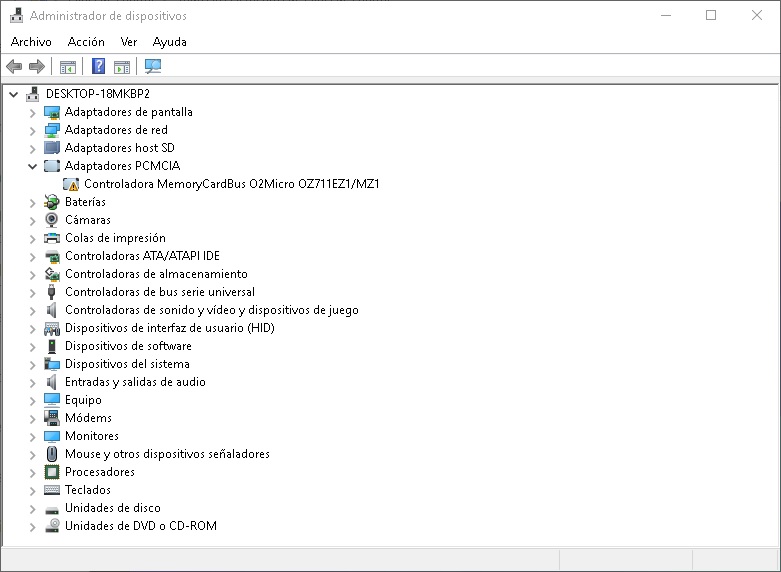Expand Adaptadores de pantalla chevron

click(x=32, y=113)
